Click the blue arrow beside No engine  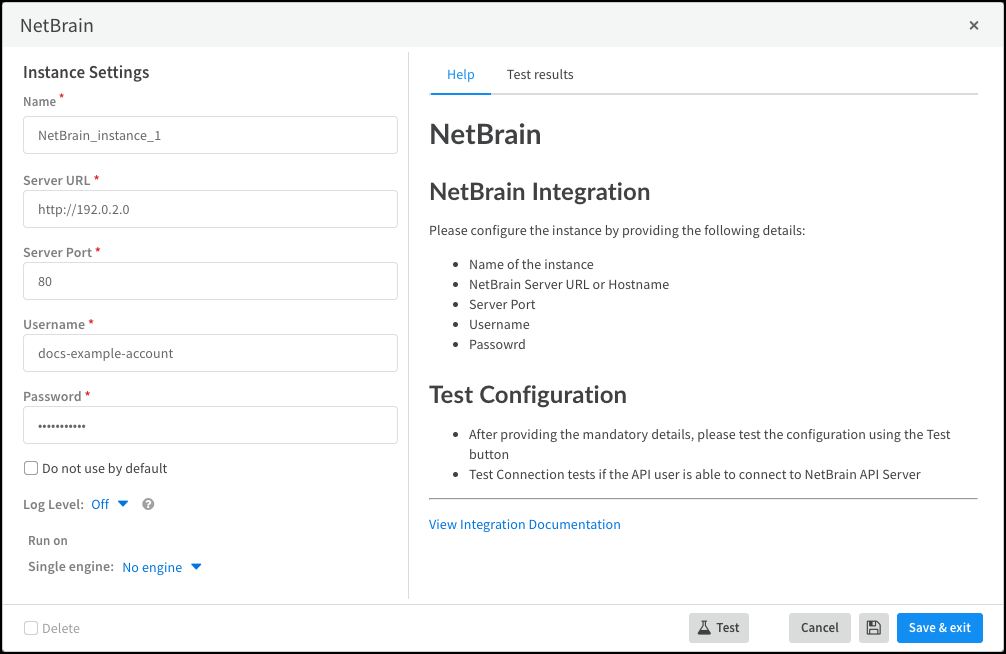point(196,567)
